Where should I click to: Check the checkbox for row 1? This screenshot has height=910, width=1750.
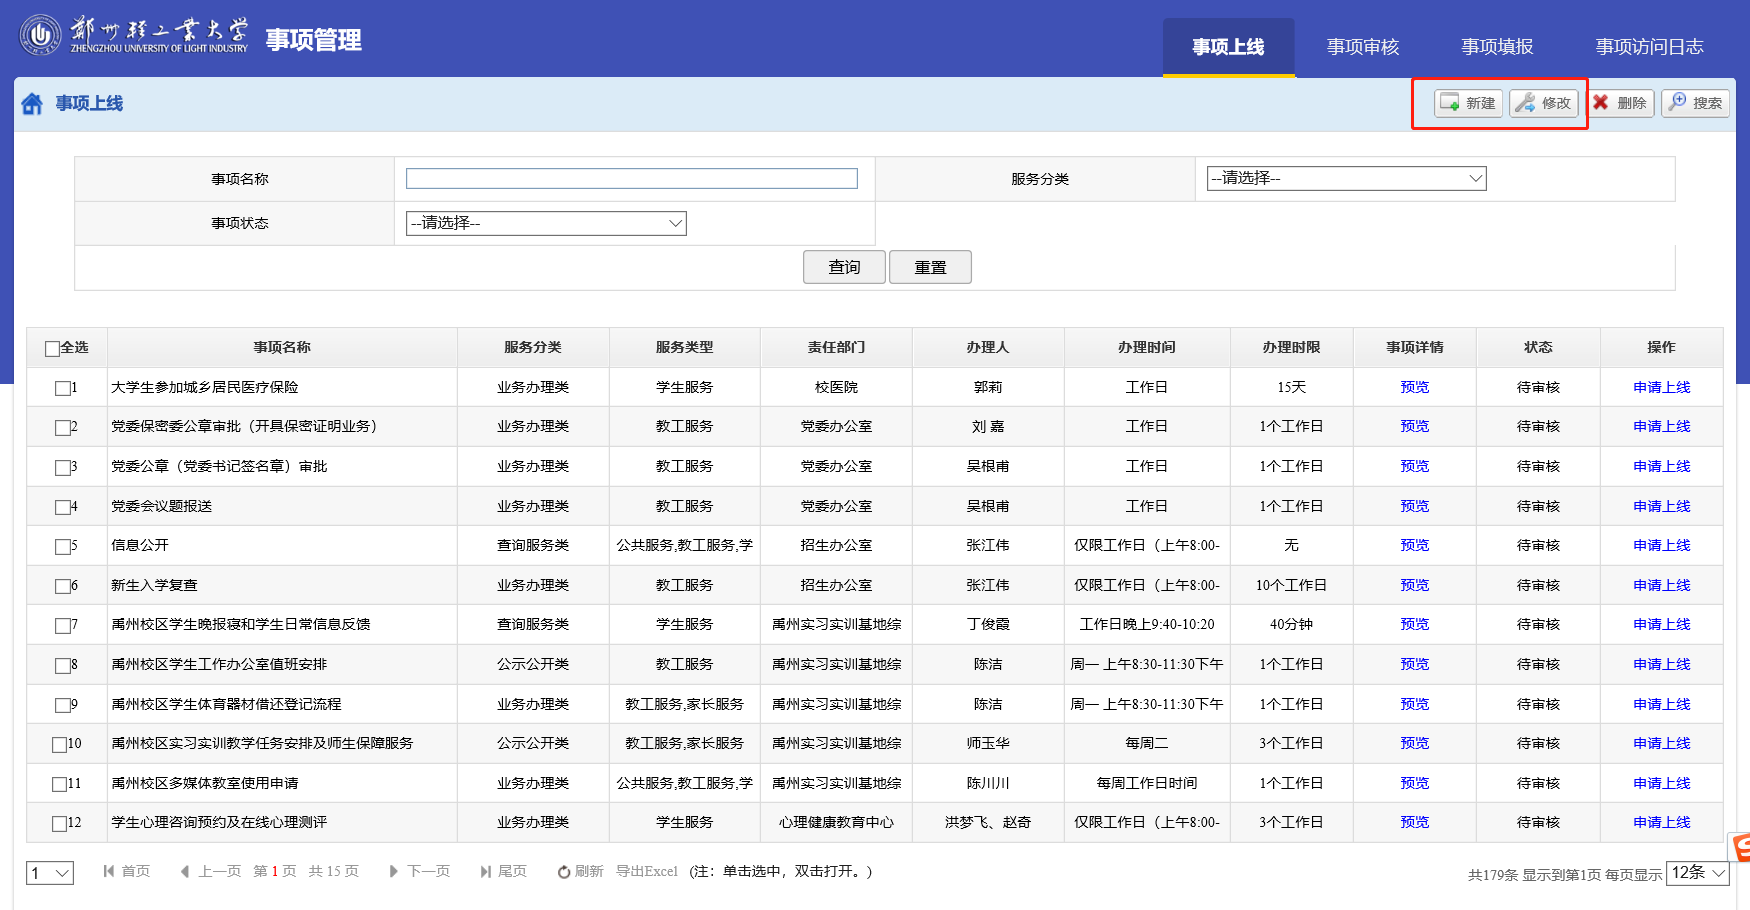(62, 388)
